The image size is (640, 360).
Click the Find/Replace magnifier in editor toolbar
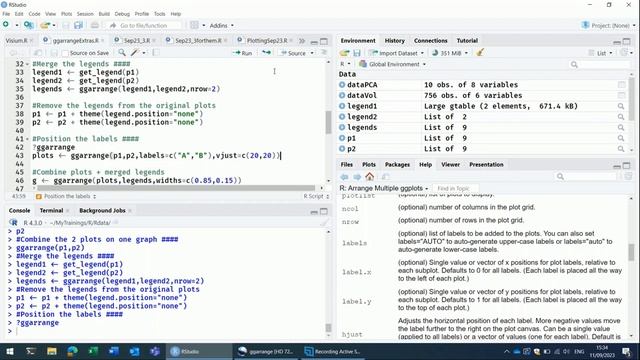pos(122,53)
